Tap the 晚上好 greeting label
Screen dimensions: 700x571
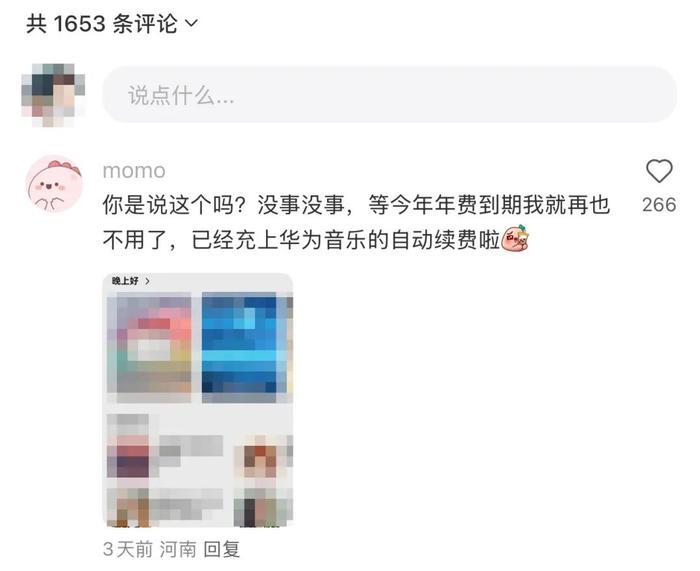tap(125, 281)
